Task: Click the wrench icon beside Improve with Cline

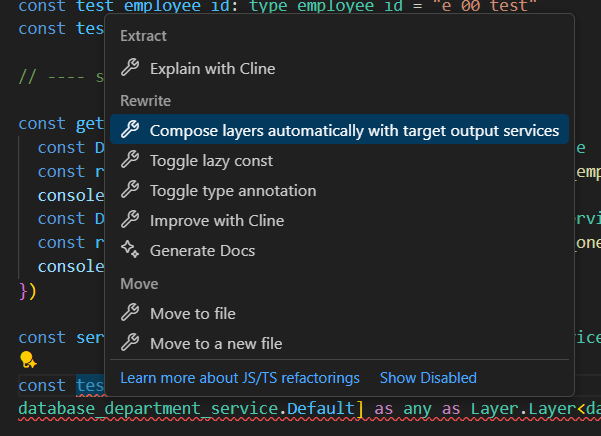Action: [x=130, y=220]
